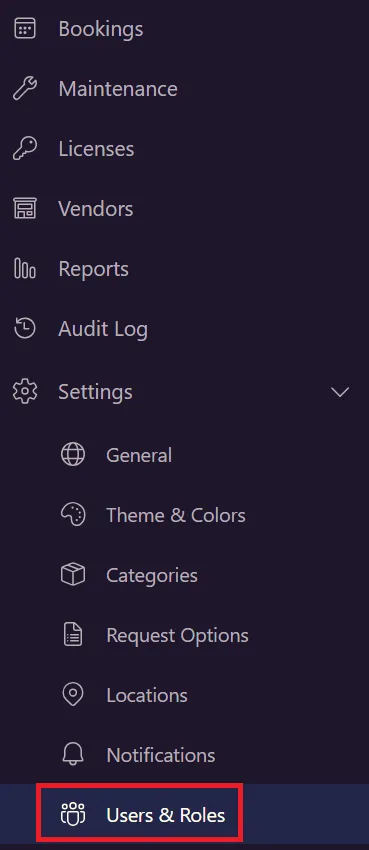Click the Licenses key icon

24,149
